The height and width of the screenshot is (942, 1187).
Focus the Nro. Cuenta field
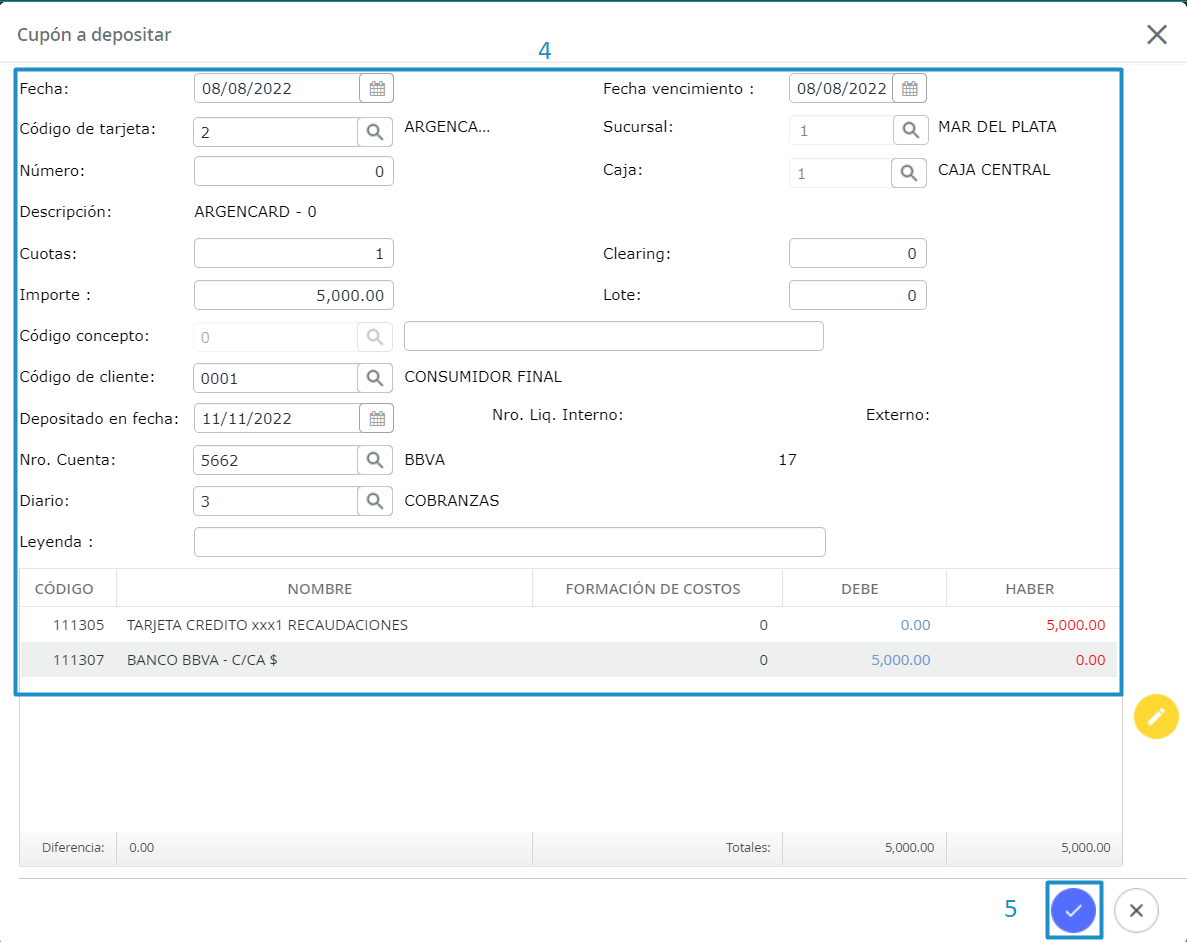pos(276,460)
